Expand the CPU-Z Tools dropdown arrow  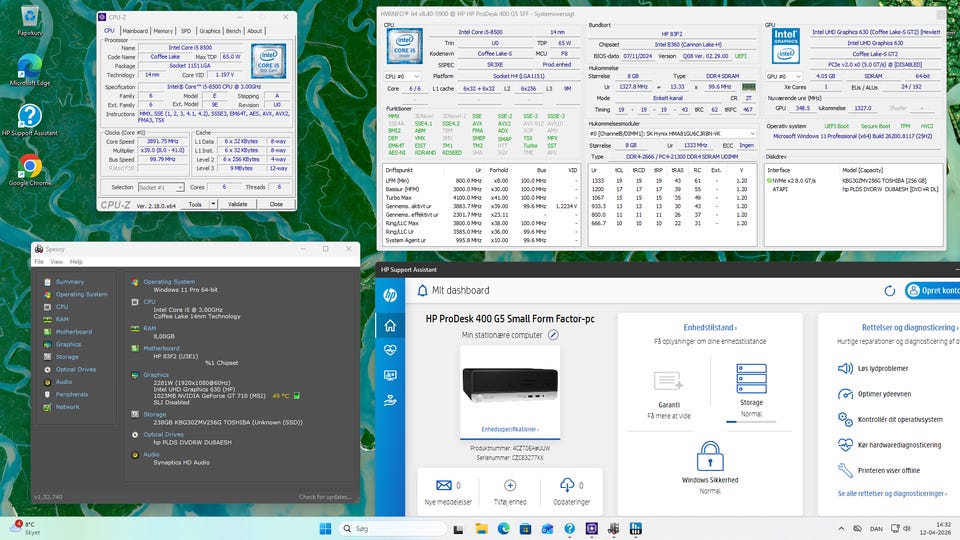[211, 204]
